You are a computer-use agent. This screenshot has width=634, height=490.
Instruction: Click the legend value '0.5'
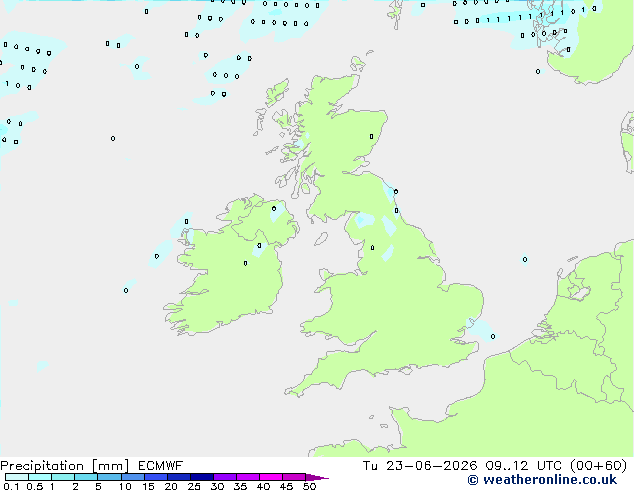(34, 486)
